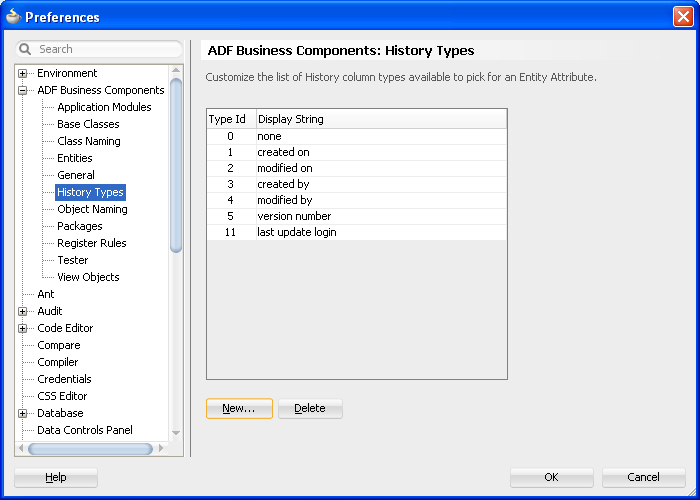Click the Delete button
The image size is (700, 500).
pyautogui.click(x=310, y=408)
